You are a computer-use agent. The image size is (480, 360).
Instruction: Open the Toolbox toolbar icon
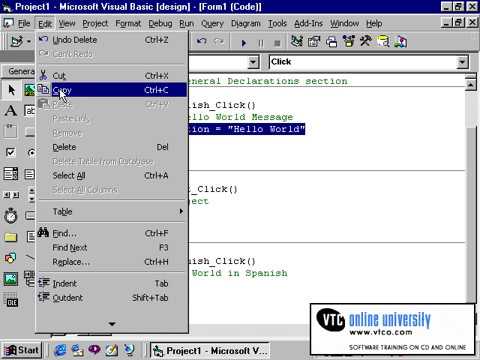[x=366, y=41]
